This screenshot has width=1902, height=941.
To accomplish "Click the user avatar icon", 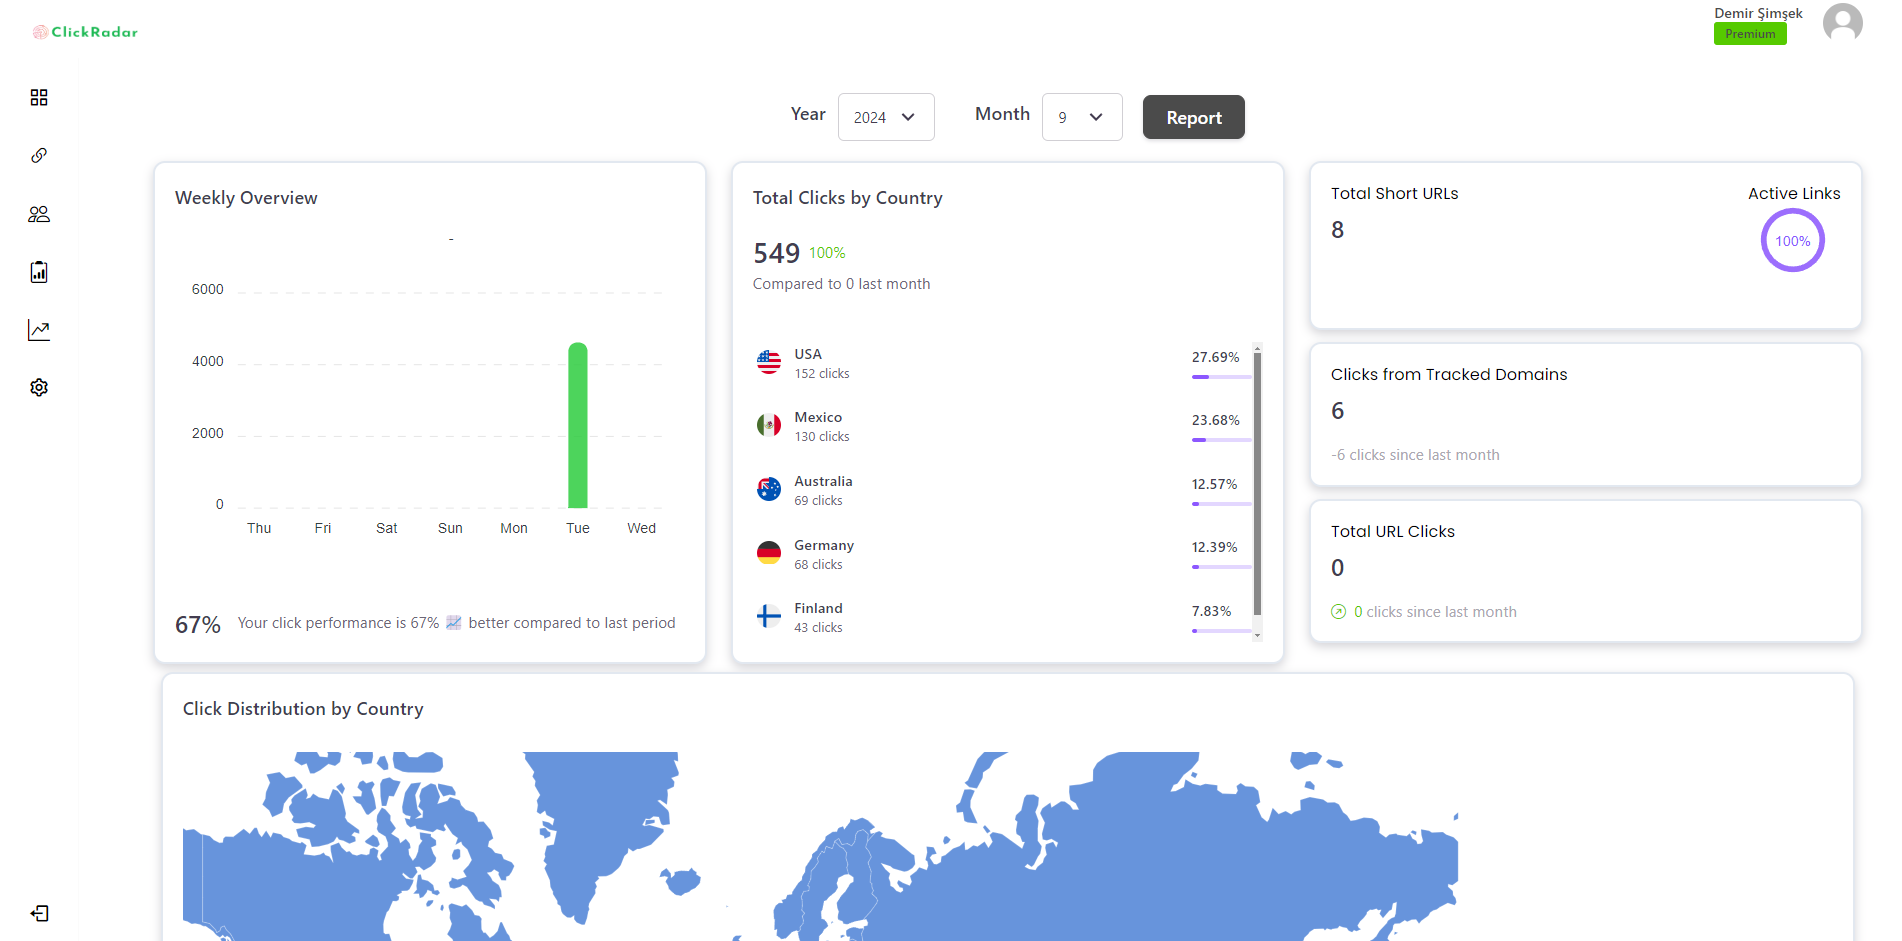I will tap(1842, 22).
